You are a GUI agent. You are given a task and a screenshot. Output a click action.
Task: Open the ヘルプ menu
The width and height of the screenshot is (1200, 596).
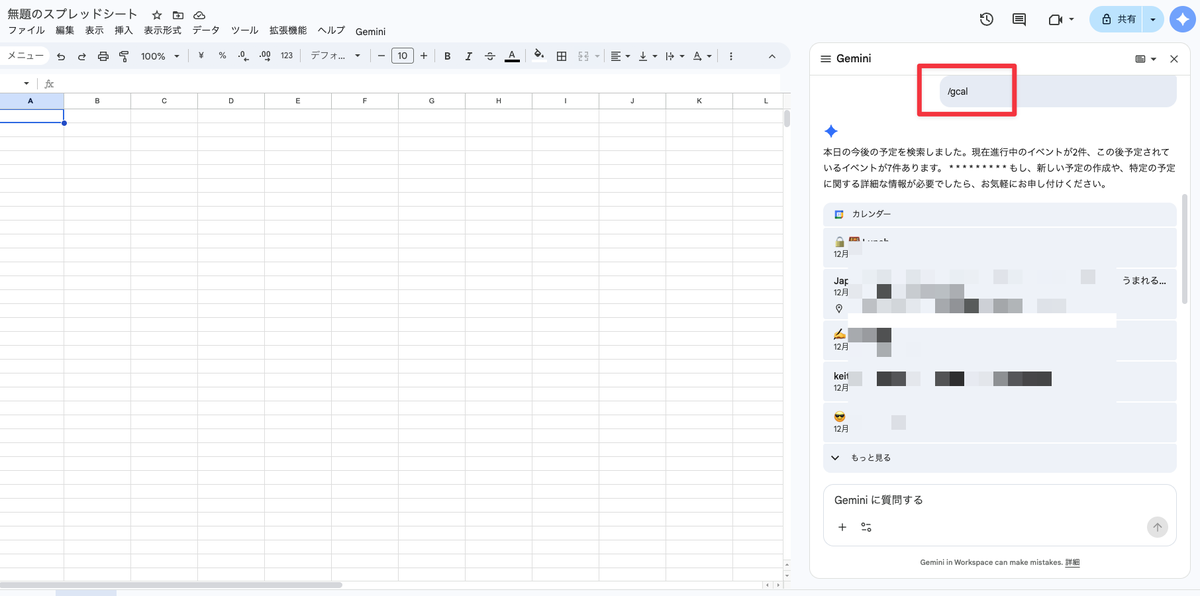[x=331, y=31]
